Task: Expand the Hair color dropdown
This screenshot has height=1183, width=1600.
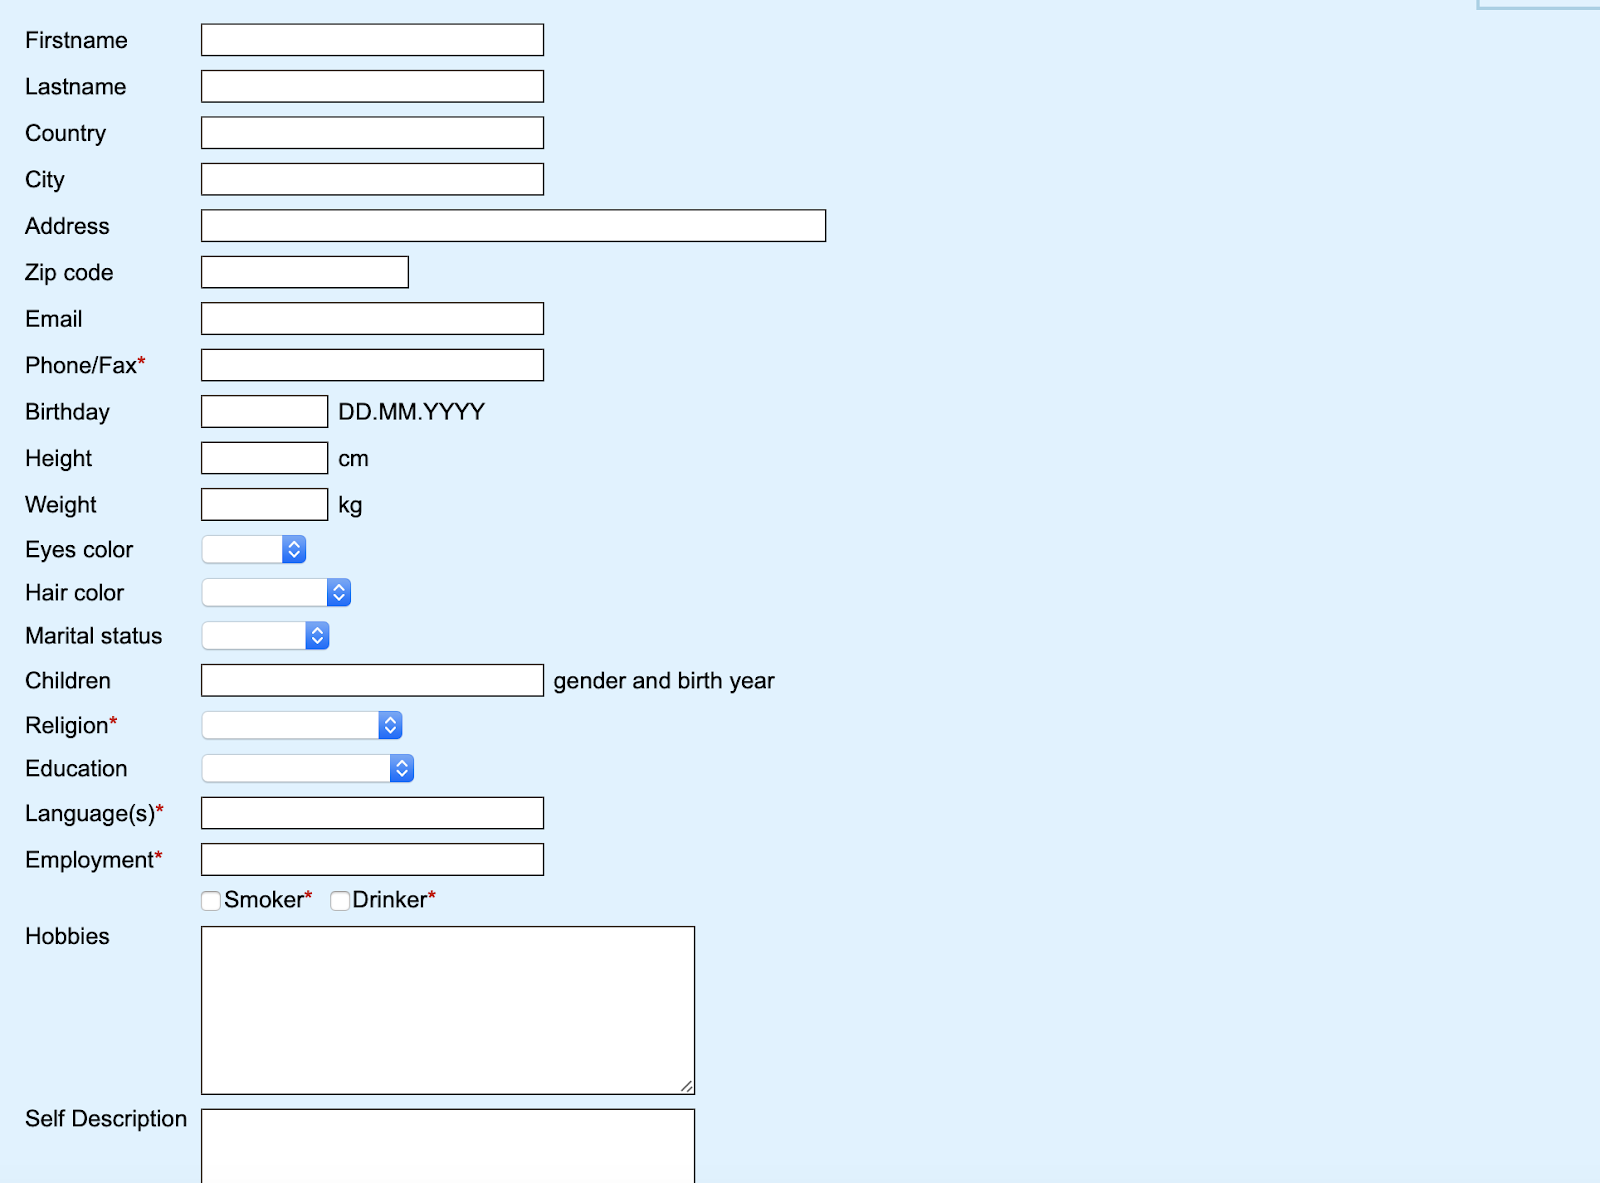Action: 276,592
